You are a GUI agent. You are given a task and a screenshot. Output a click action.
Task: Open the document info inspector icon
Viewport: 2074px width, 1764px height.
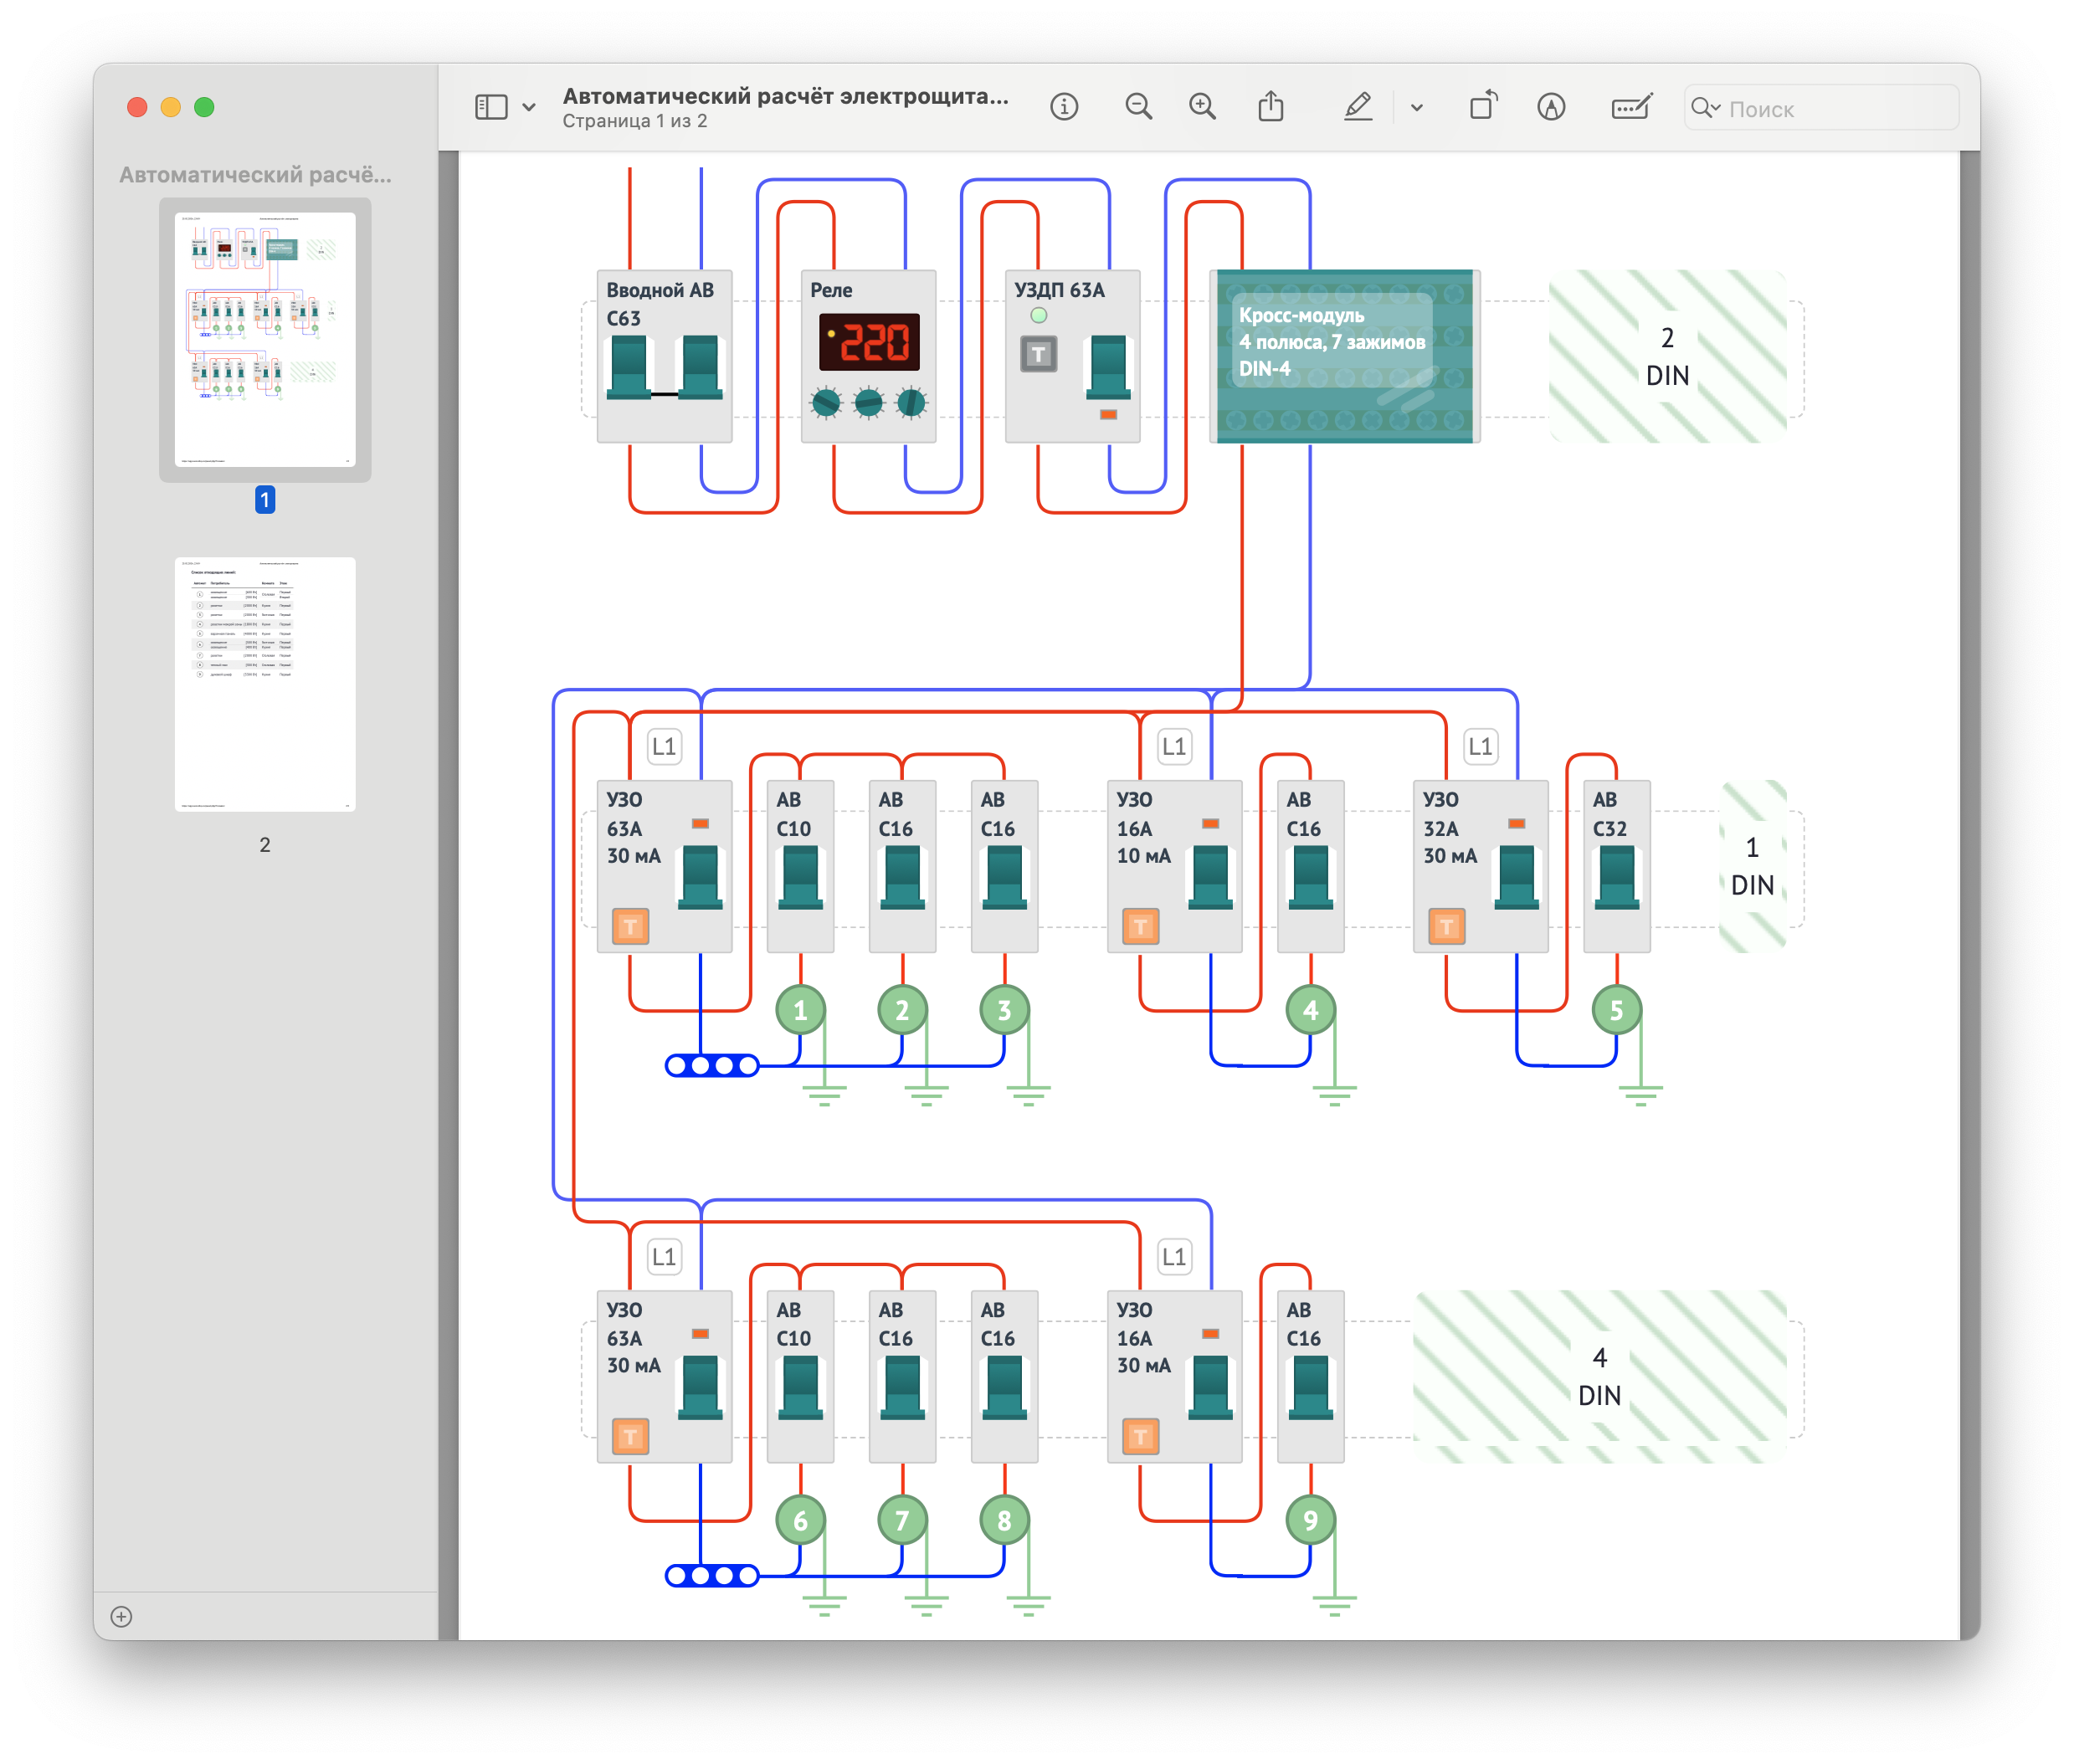coord(1064,107)
